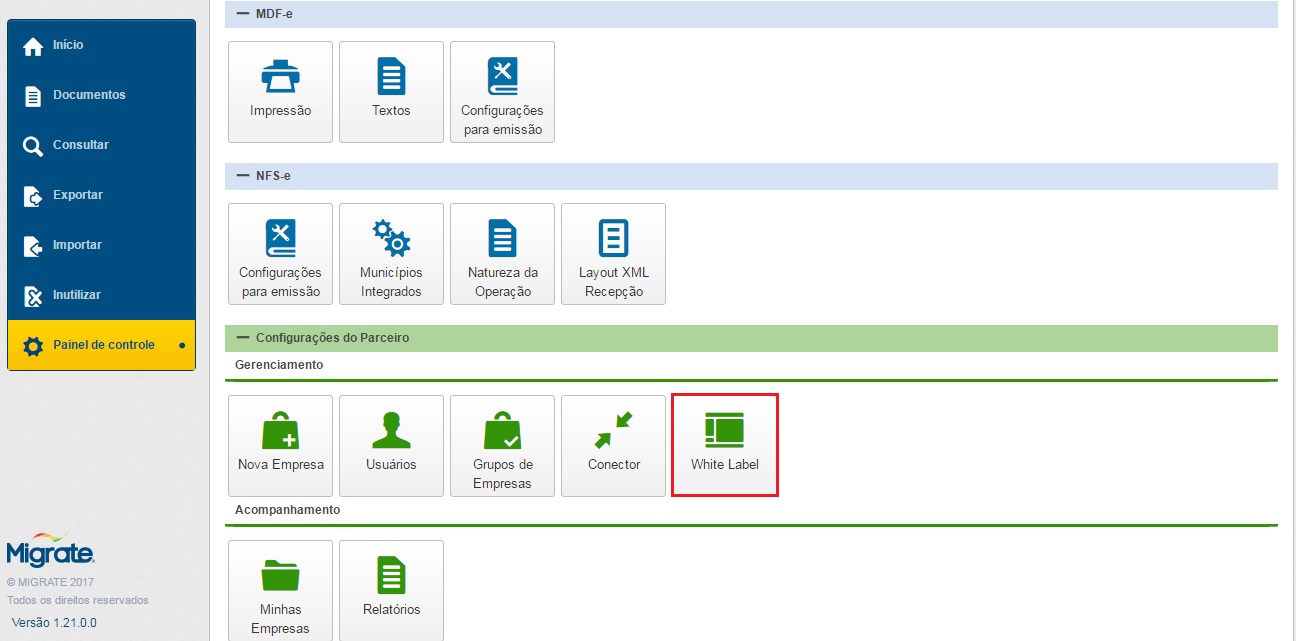Open Grupos de Empresas tile
Screen dimensions: 1296x641
click(x=502, y=445)
